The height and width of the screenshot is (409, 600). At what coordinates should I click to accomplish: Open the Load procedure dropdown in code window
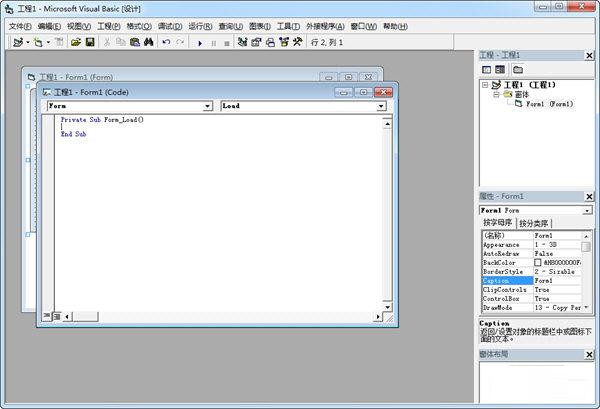pyautogui.click(x=381, y=106)
